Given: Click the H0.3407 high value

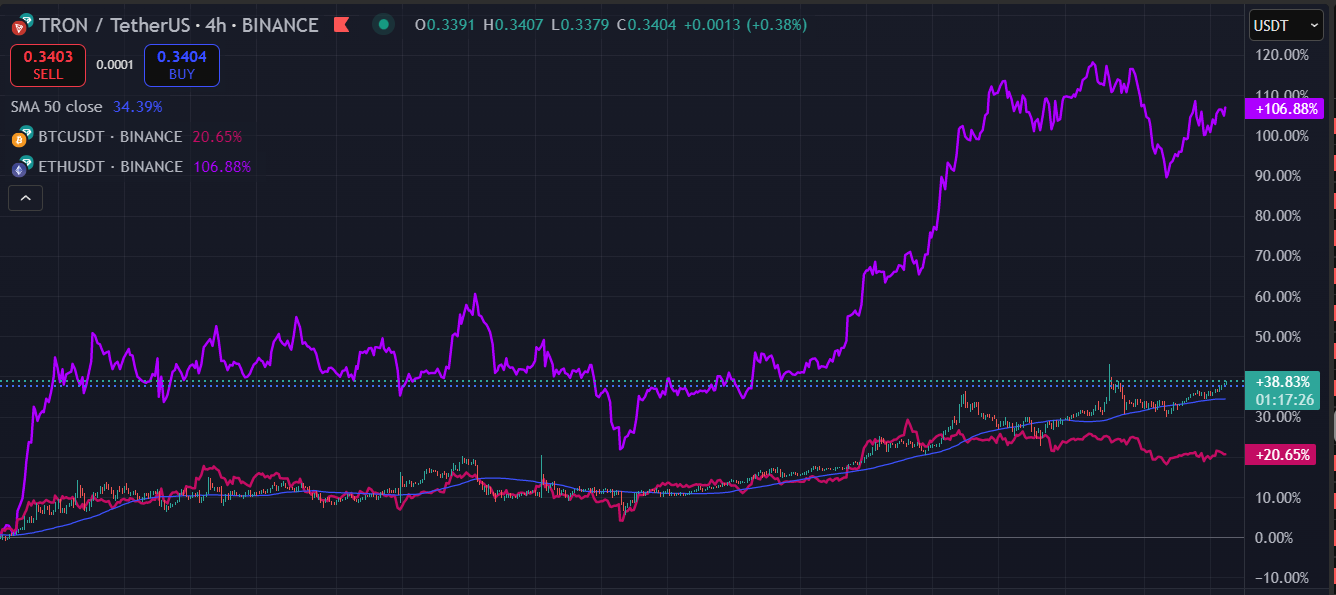Looking at the screenshot, I should [x=513, y=24].
